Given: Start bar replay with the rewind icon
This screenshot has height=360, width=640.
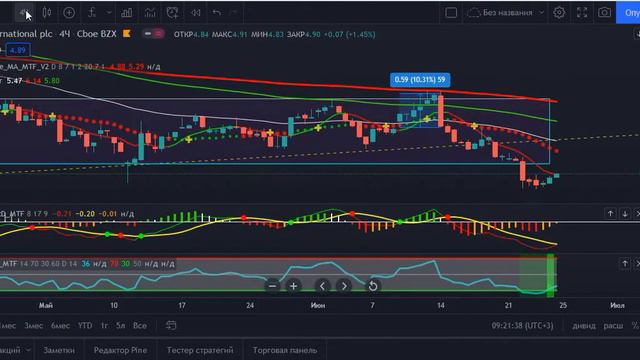Looking at the screenshot, I should (x=196, y=13).
